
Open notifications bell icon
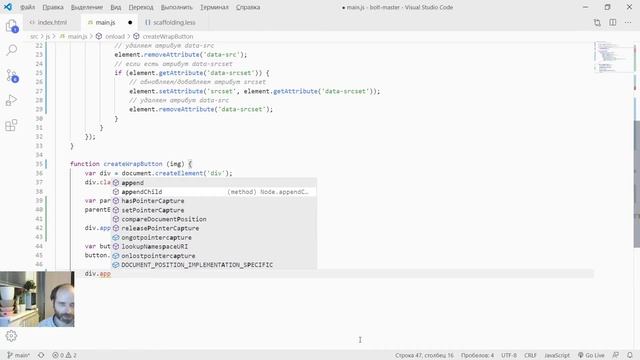point(630,355)
